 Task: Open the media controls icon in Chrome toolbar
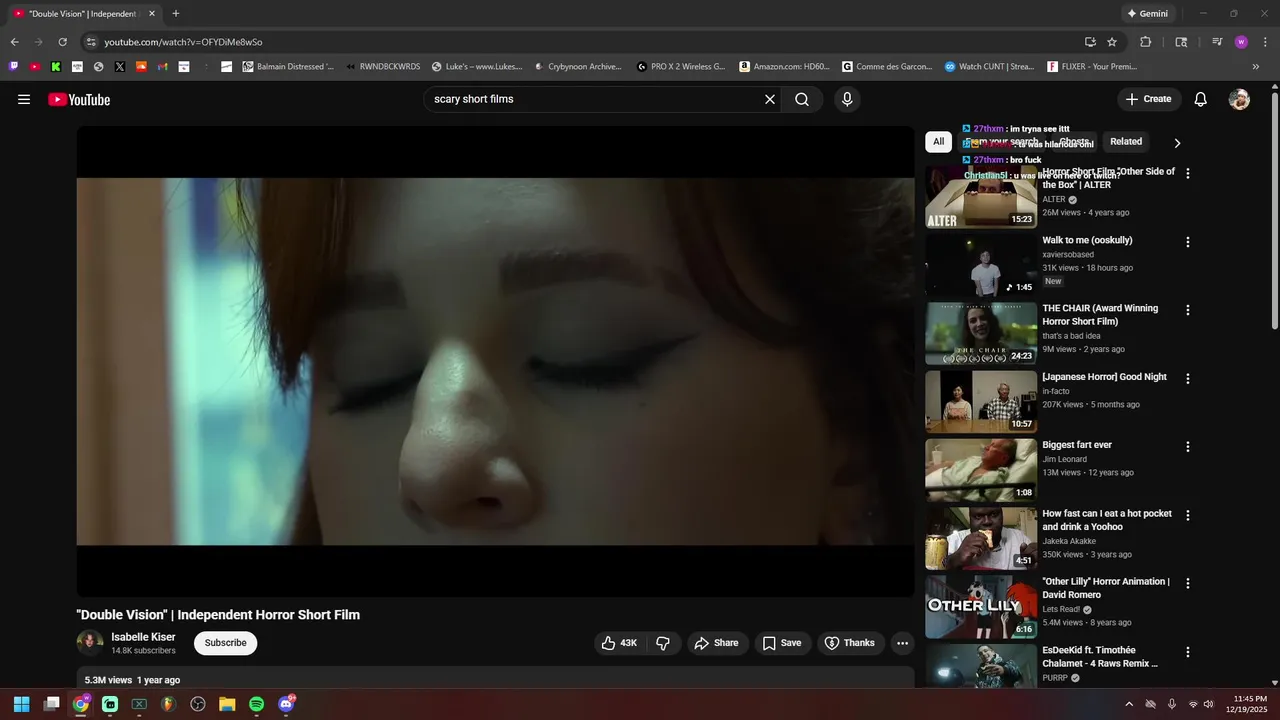[x=1217, y=42]
